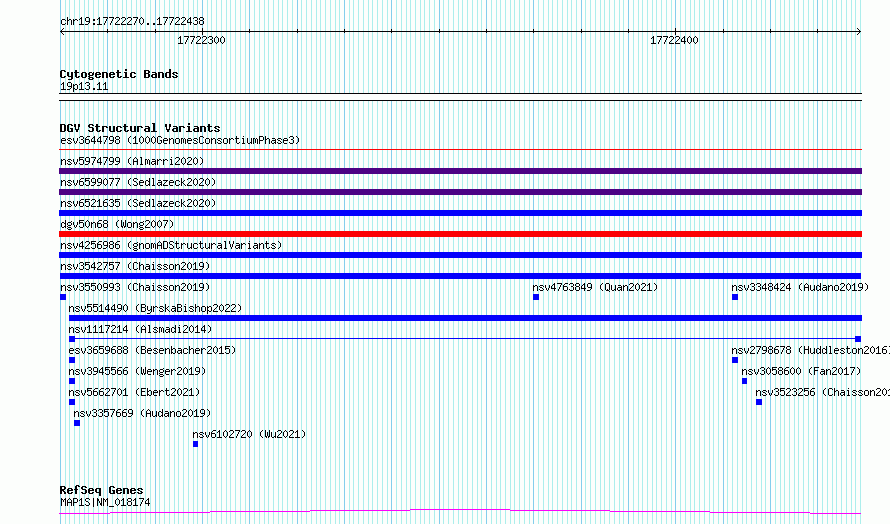Click the thin red line of esv3644798
This screenshot has width=890, height=524.
point(460,150)
